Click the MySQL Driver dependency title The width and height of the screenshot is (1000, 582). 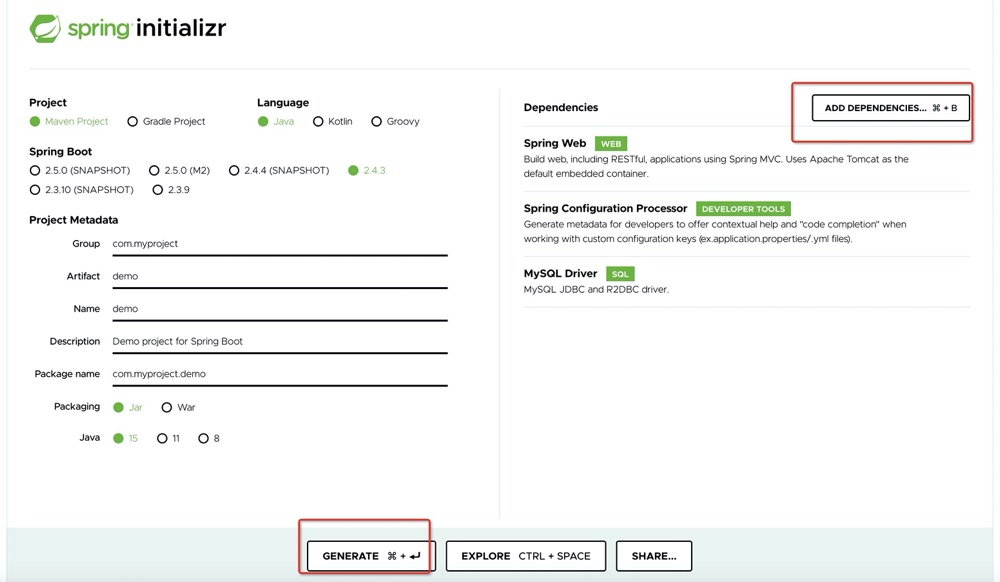click(x=561, y=273)
